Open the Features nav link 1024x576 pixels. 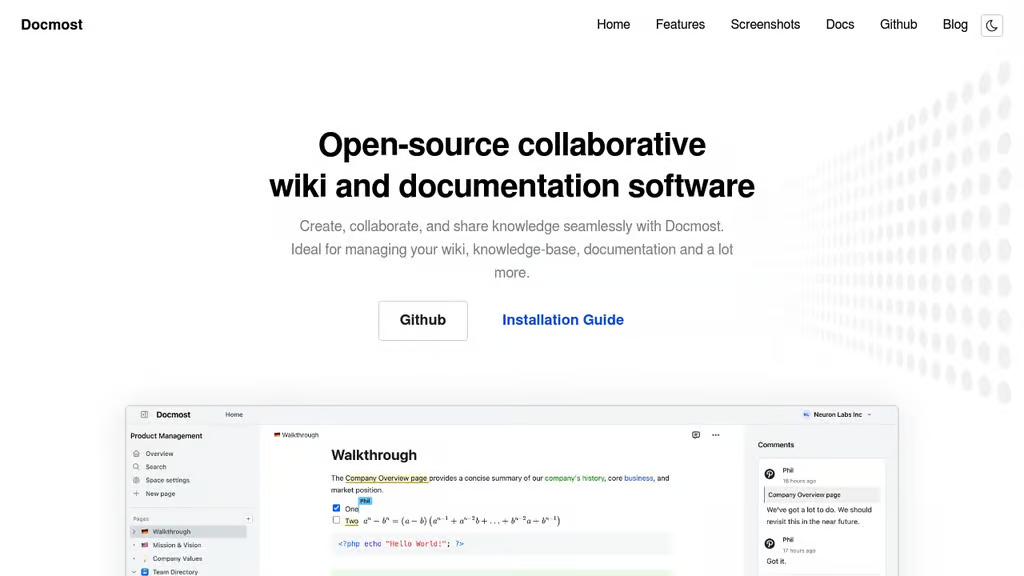[x=680, y=25]
